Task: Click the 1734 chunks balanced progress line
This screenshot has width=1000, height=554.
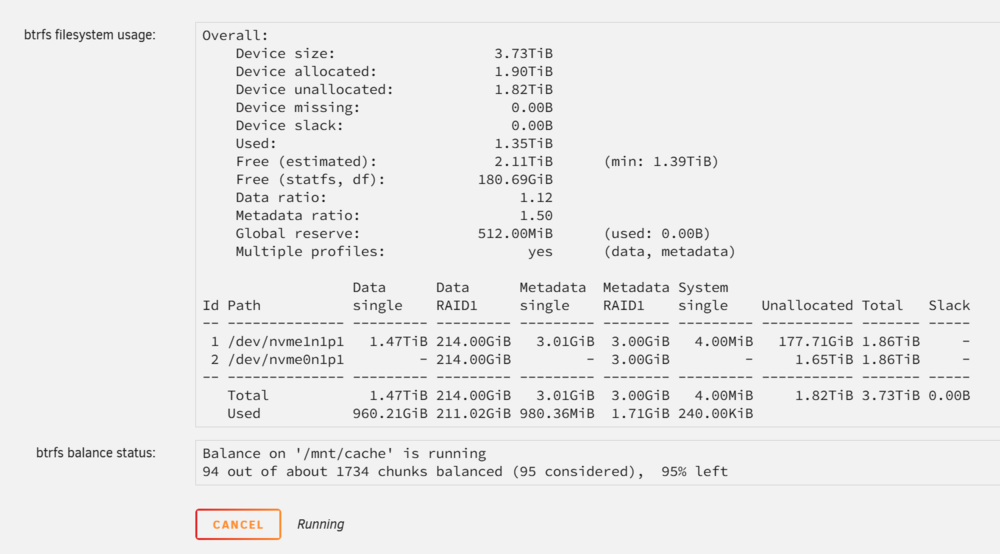Action: (465, 471)
